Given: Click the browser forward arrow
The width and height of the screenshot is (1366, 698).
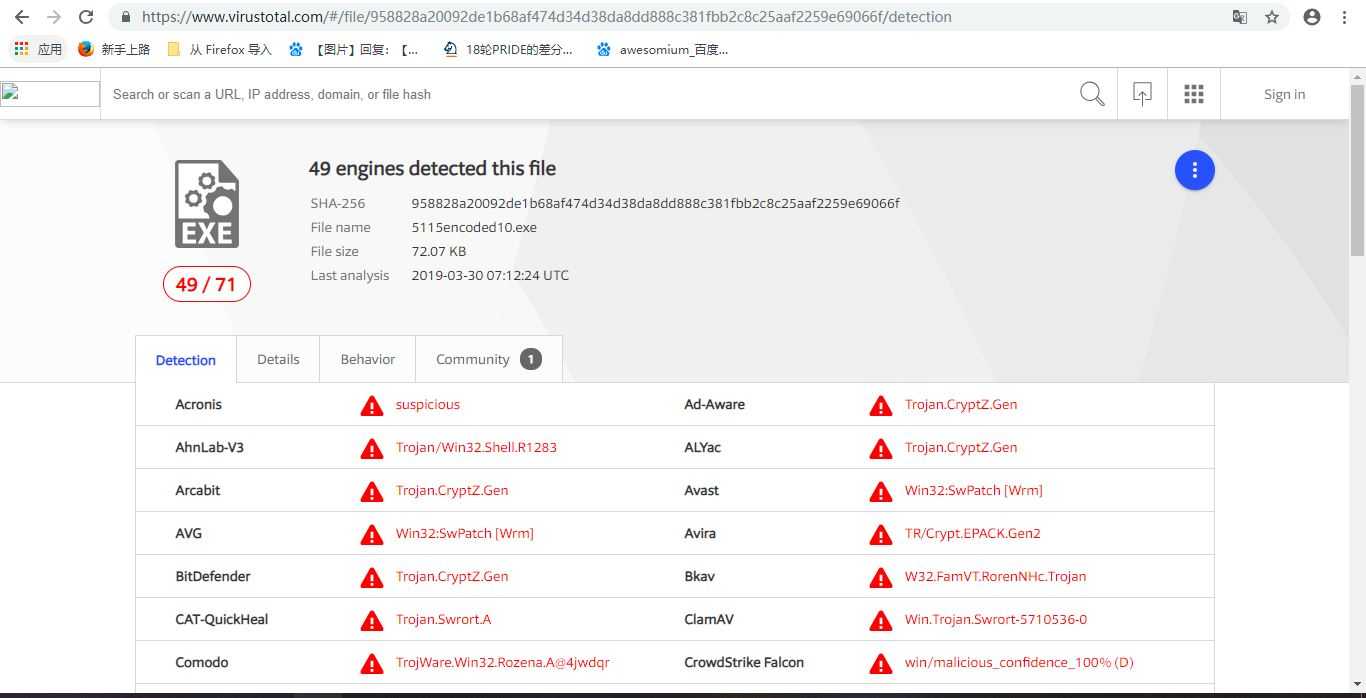Looking at the screenshot, I should click(54, 17).
